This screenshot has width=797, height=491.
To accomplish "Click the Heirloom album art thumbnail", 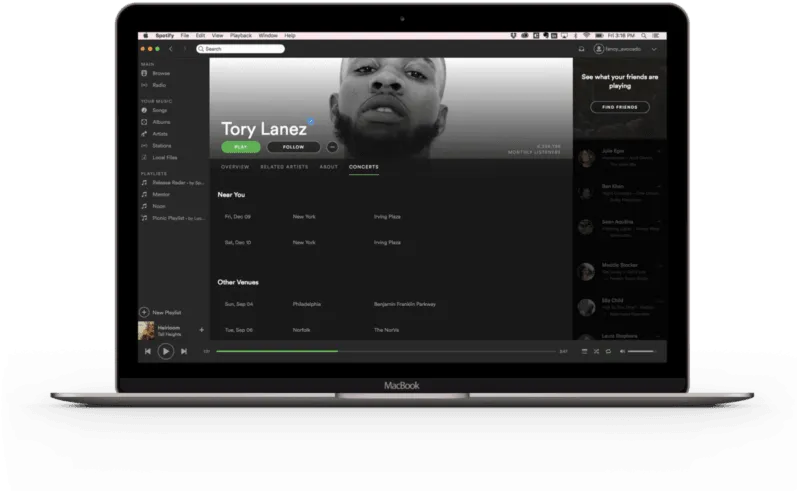I will point(146,330).
